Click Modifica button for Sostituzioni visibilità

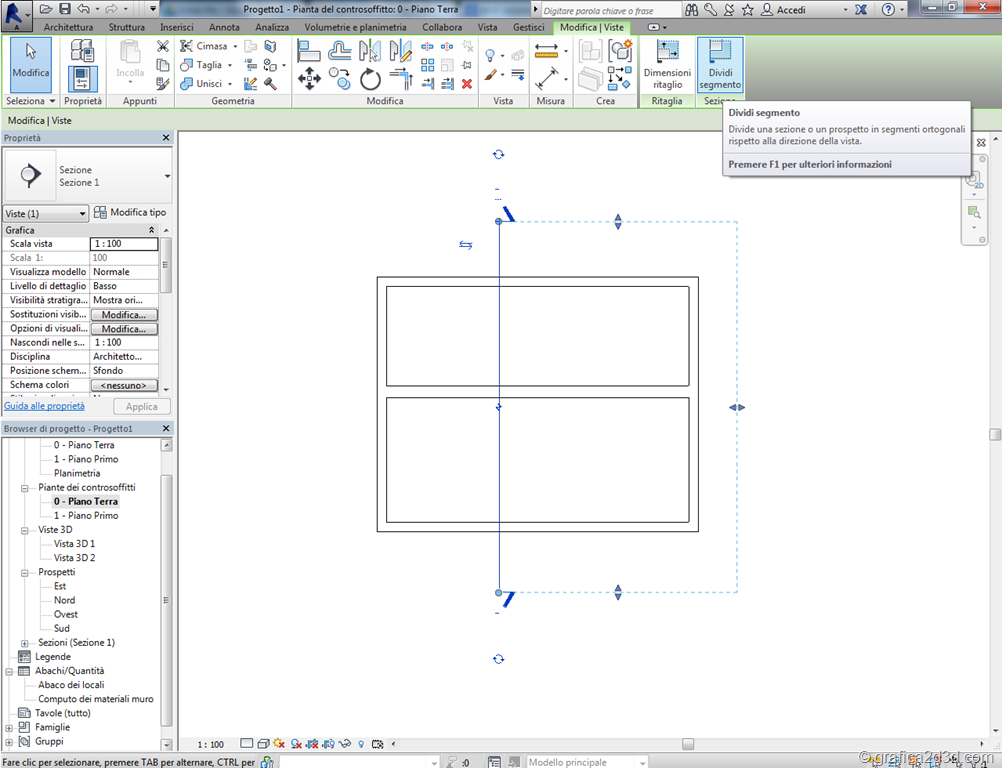pos(124,315)
